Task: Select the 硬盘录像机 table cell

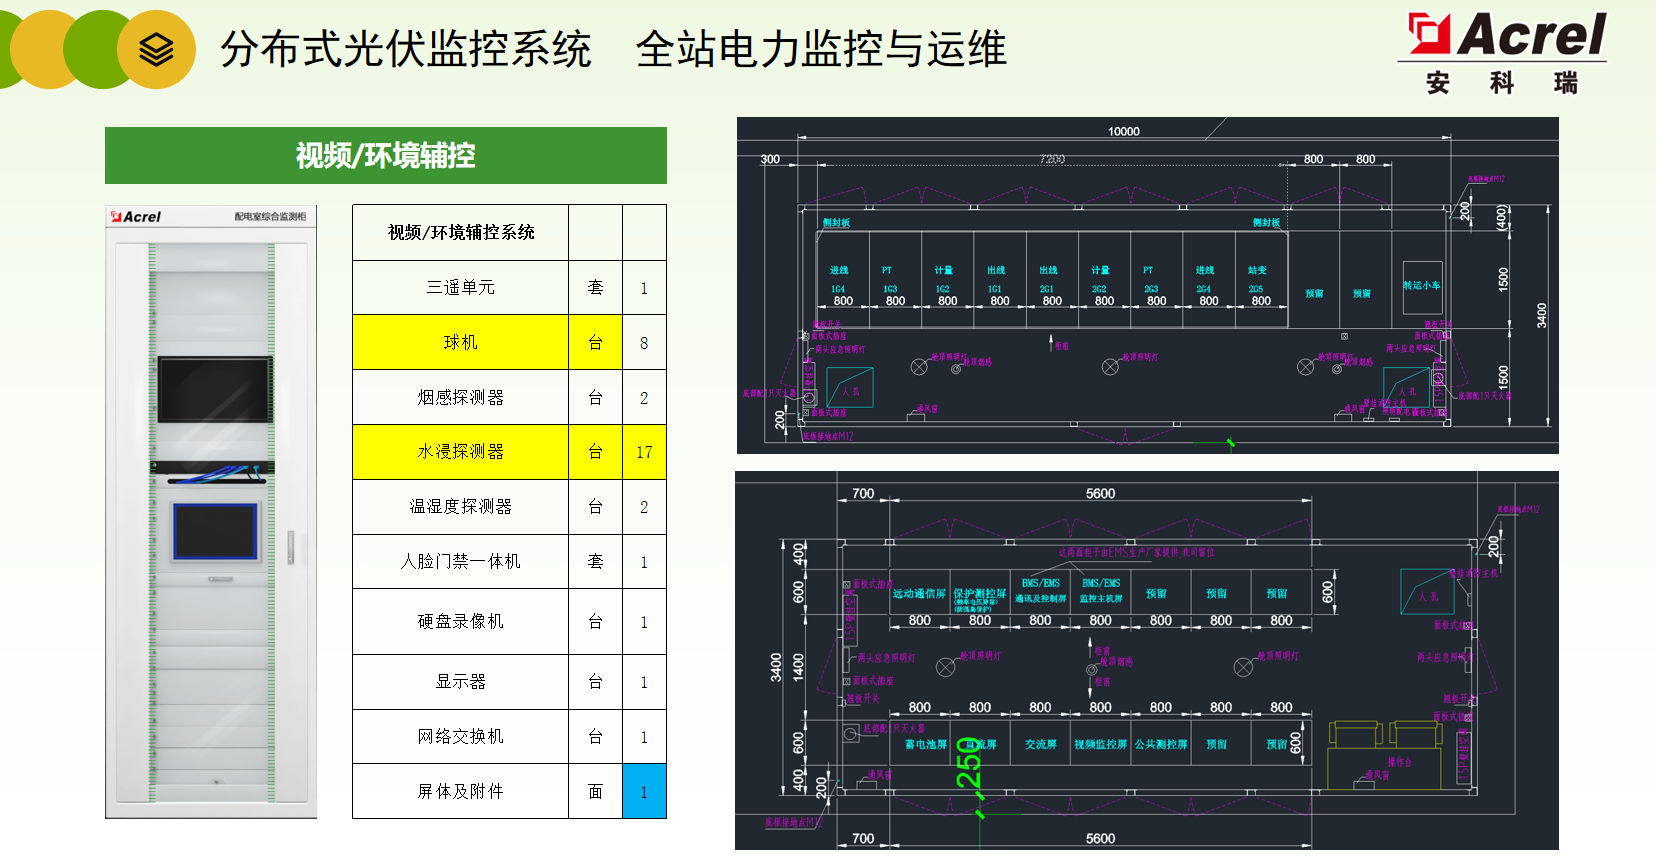Action: [x=461, y=622]
